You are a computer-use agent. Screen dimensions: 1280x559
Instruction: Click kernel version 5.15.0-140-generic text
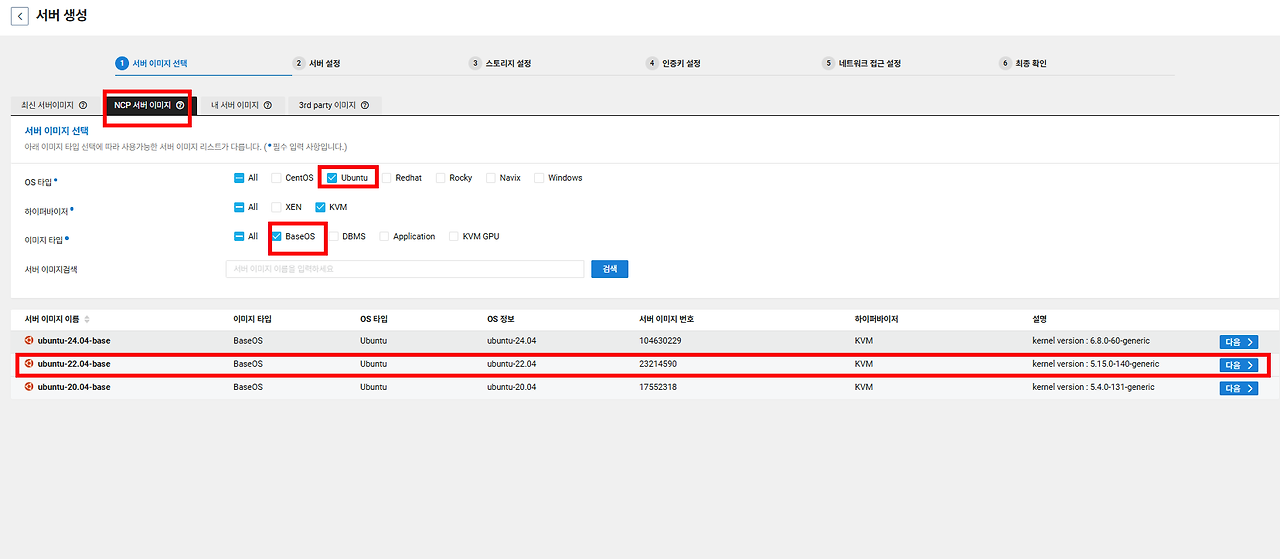tap(1096, 364)
